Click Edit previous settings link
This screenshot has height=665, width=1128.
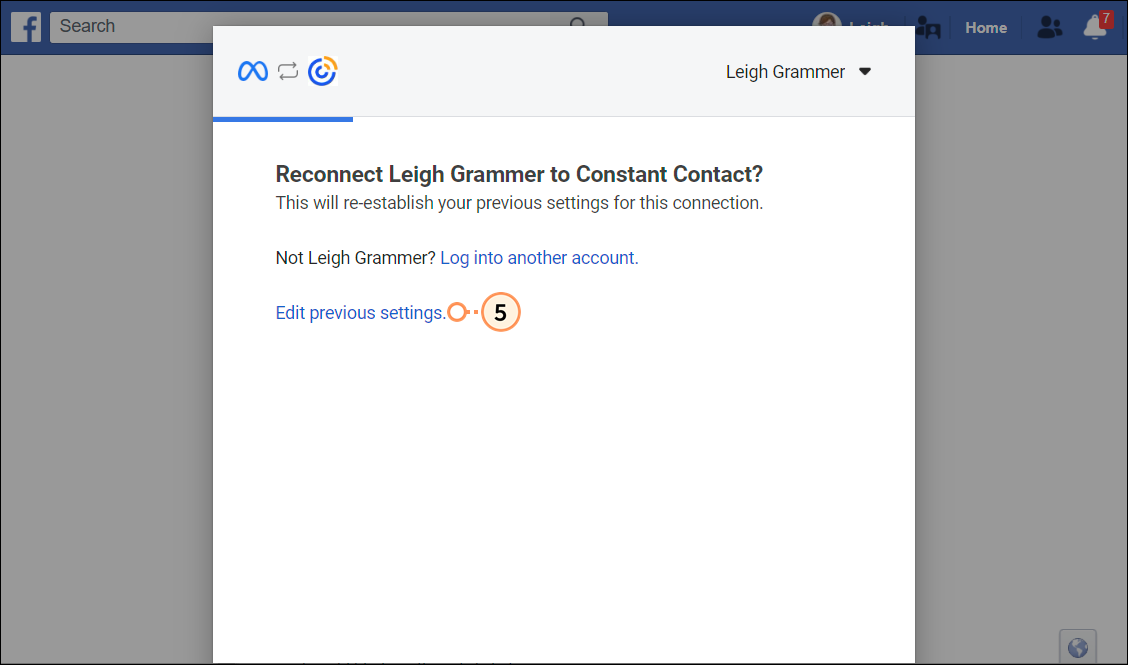click(x=360, y=312)
